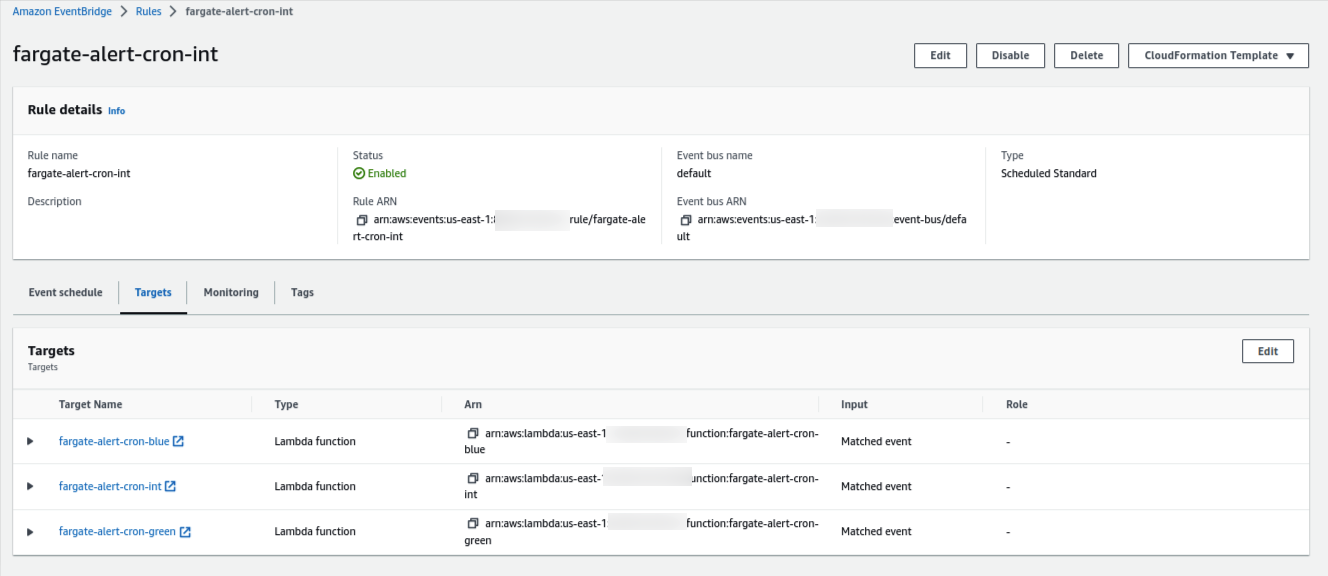The width and height of the screenshot is (1328, 576).
Task: Expand the fargate-alert-cron-blue target row
Action: point(30,440)
